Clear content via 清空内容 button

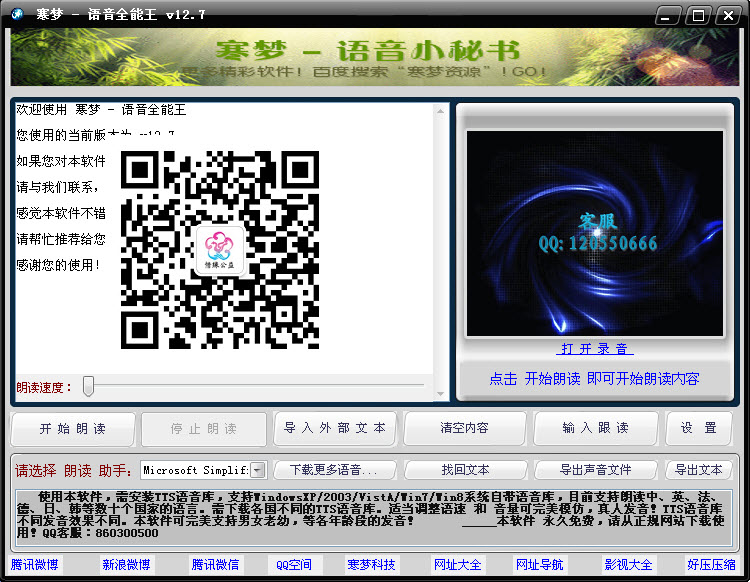click(464, 428)
